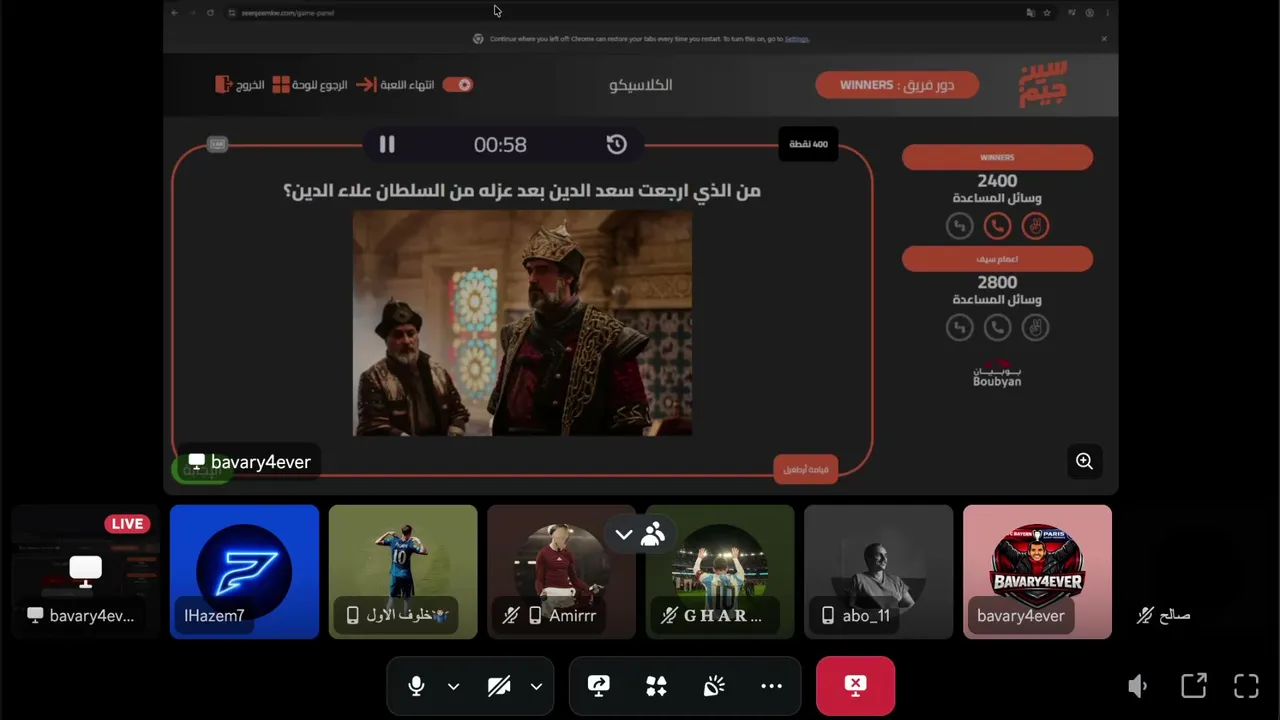1280x720 pixels.
Task: Open the Settings link in Chrome notice
Action: coord(797,39)
